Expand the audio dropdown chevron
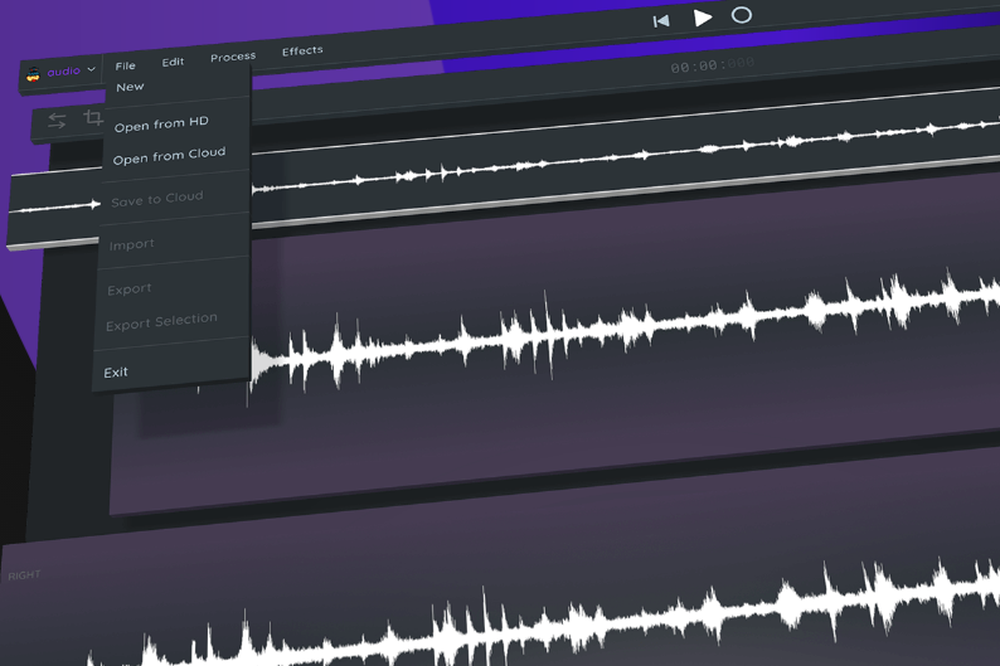 (91, 69)
